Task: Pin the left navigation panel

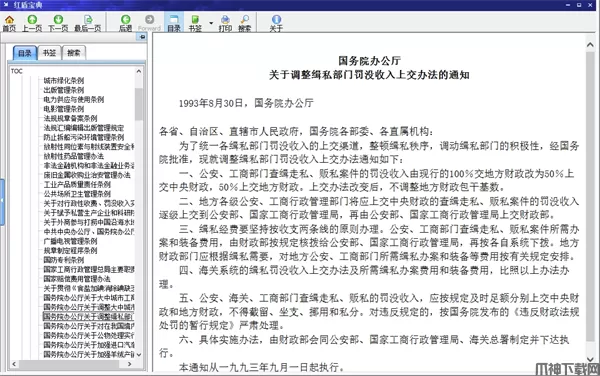Action: click(142, 37)
